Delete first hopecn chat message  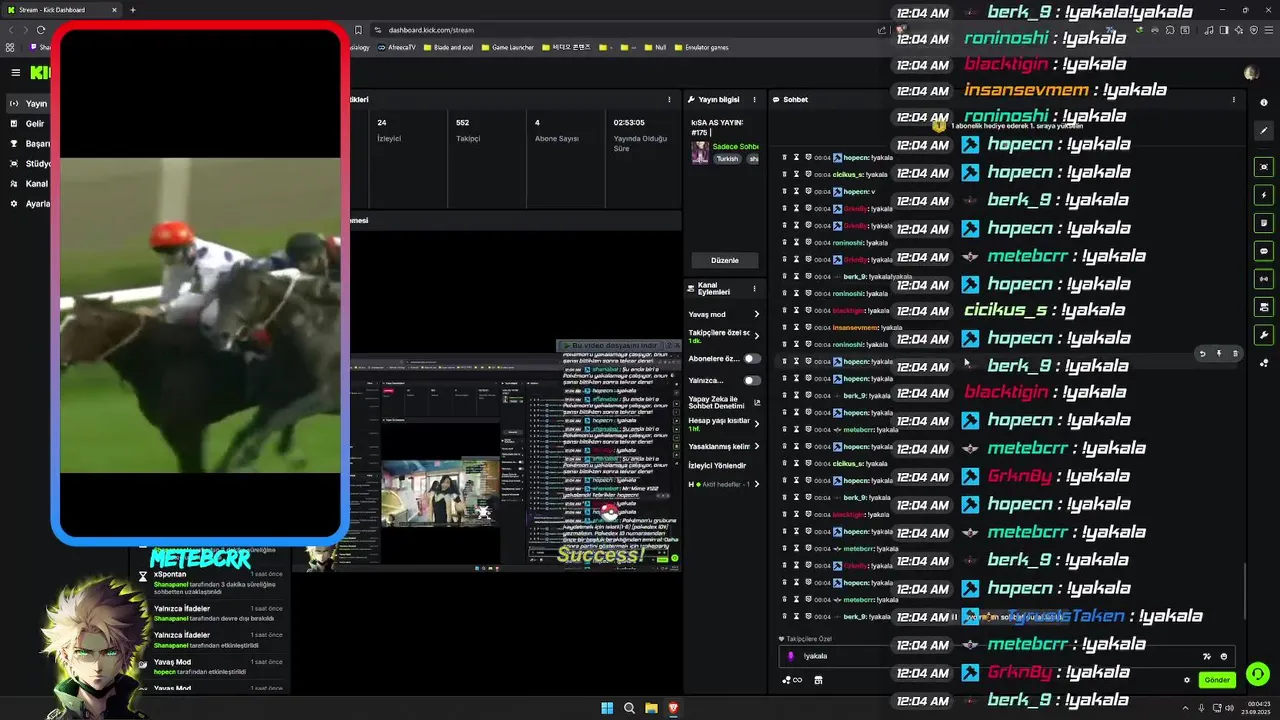[784, 158]
